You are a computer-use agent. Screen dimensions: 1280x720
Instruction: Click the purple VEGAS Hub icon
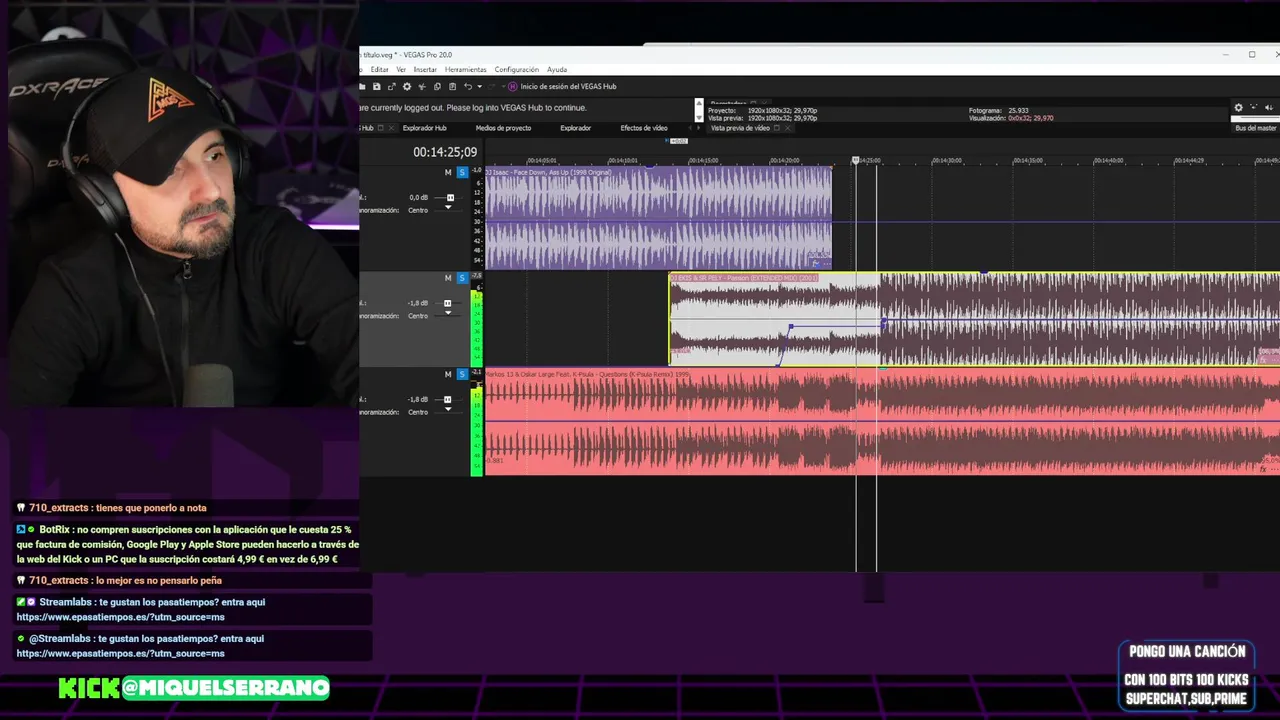[512, 87]
